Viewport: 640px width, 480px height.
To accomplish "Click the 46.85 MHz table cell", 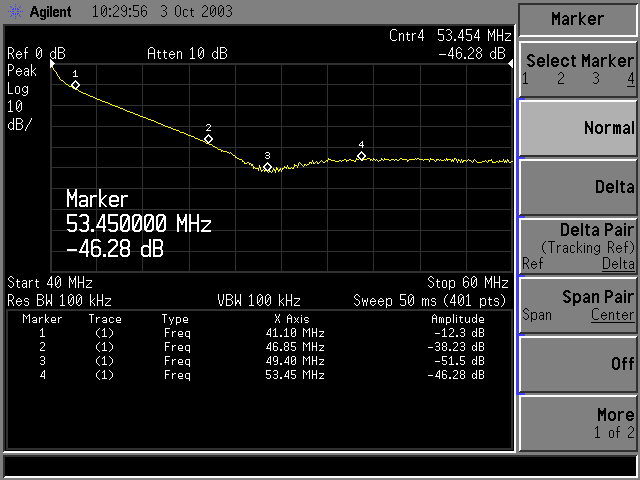I will (295, 347).
